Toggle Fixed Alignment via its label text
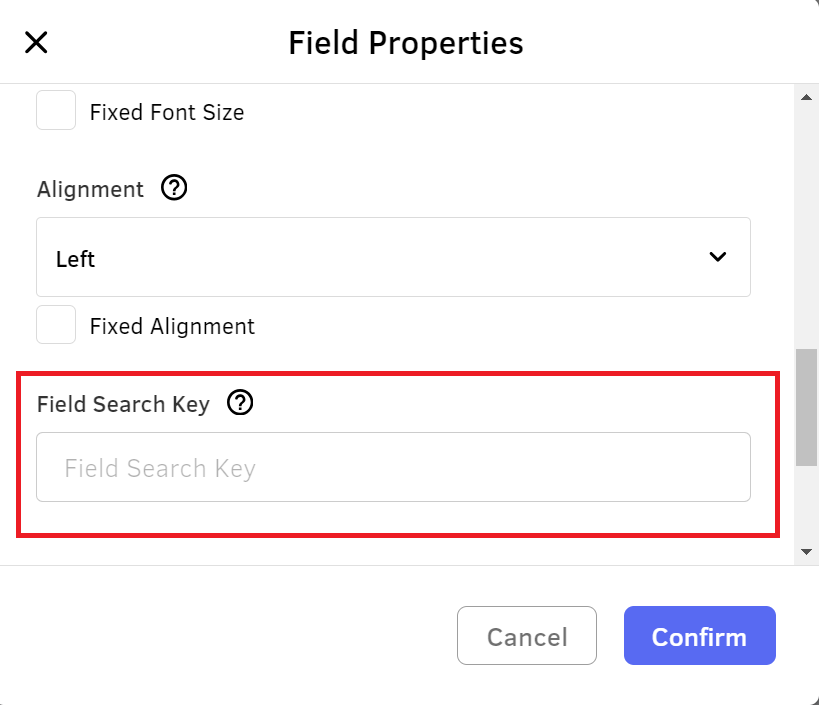This screenshot has width=819, height=705. (172, 327)
